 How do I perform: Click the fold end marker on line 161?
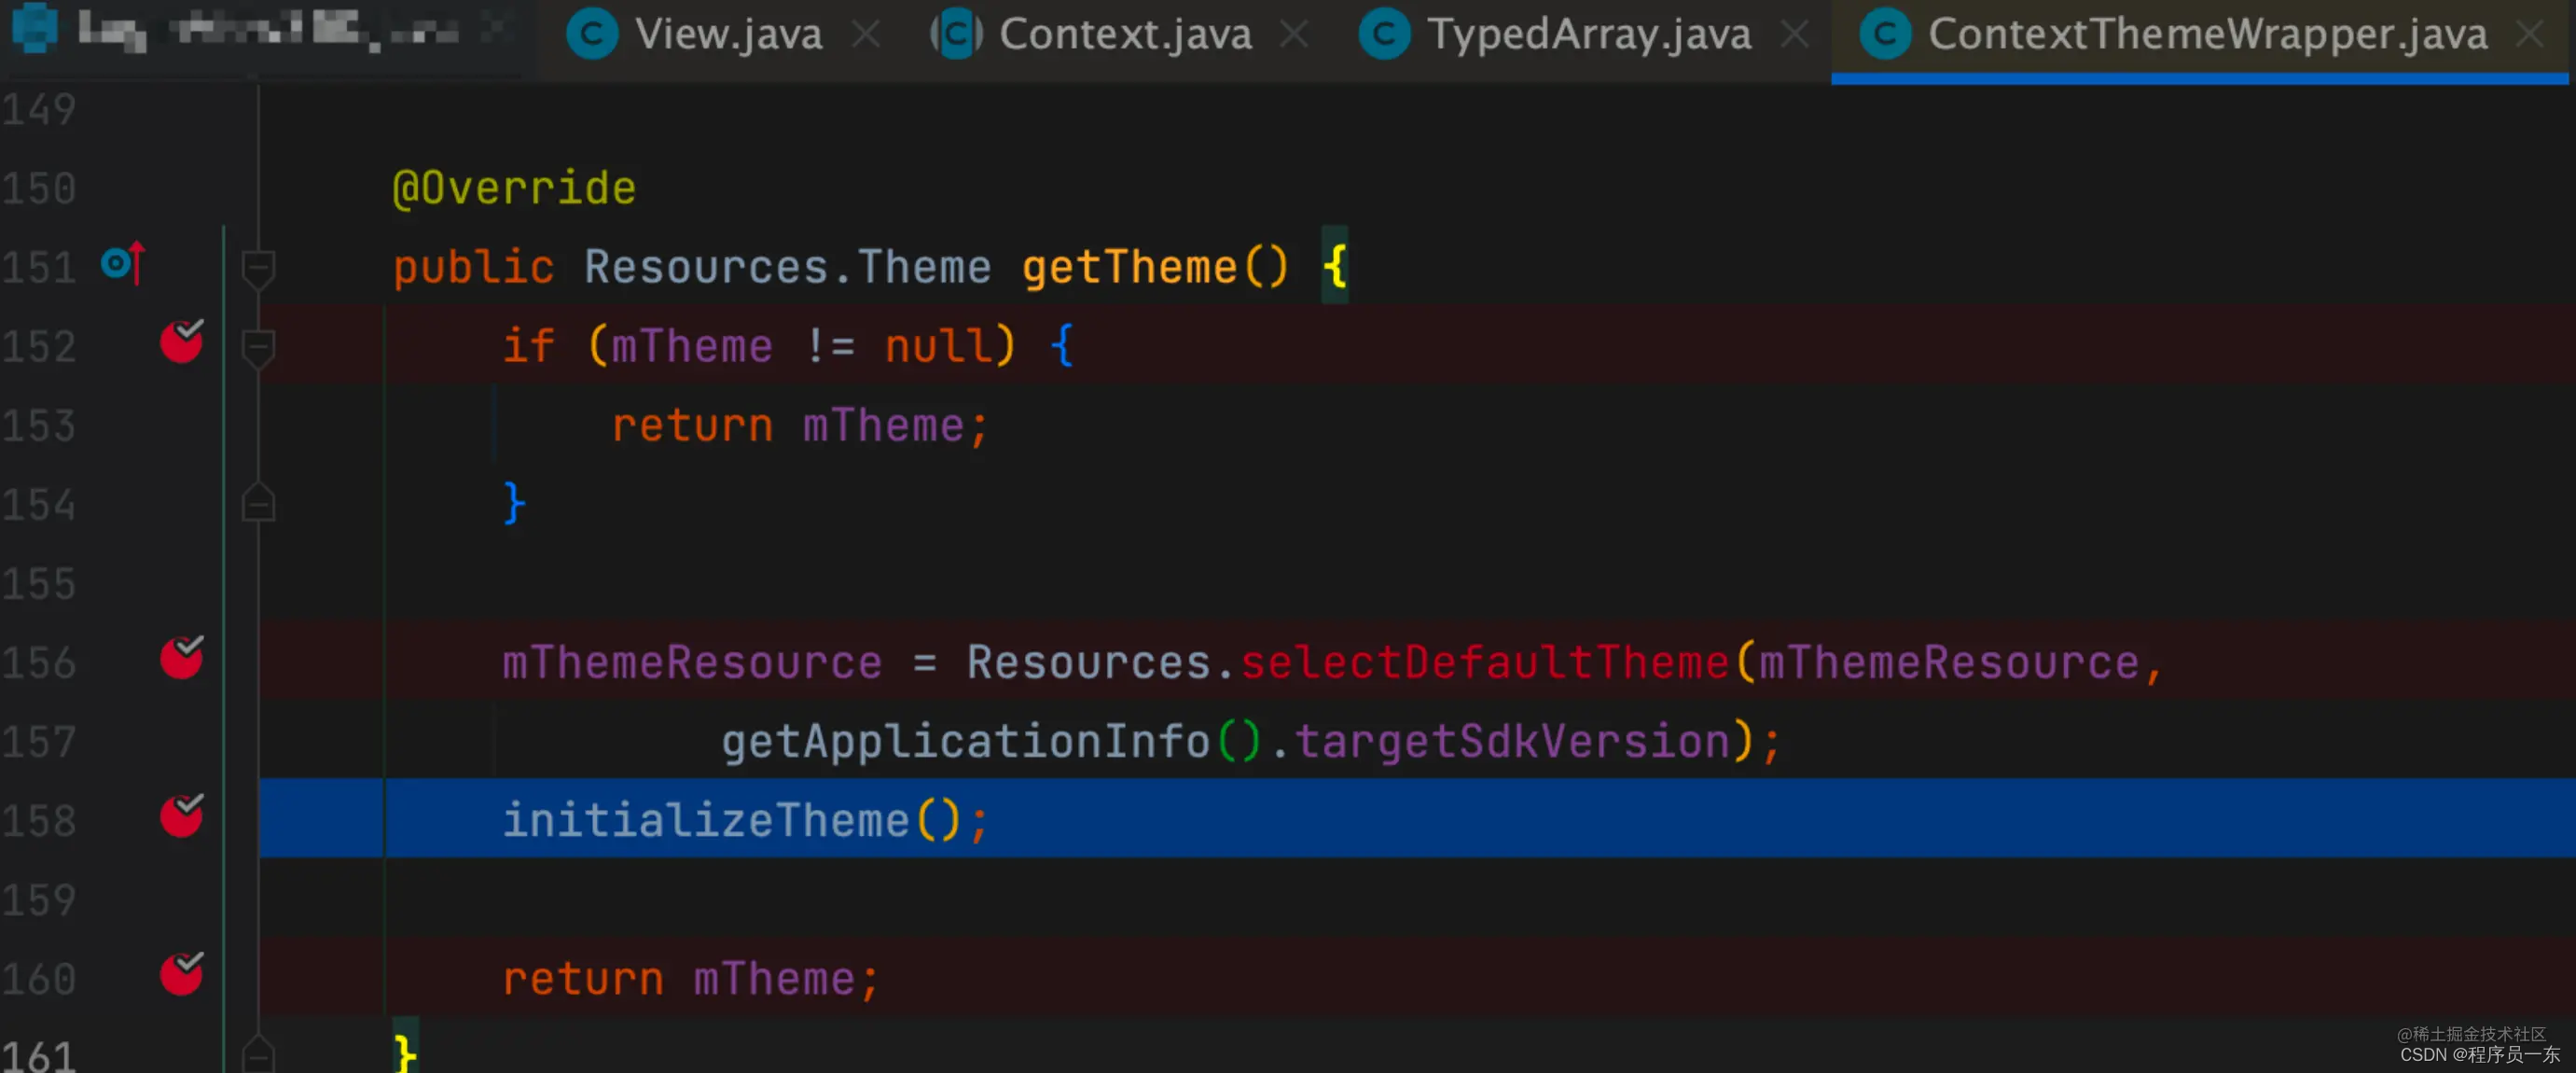[x=258, y=1054]
